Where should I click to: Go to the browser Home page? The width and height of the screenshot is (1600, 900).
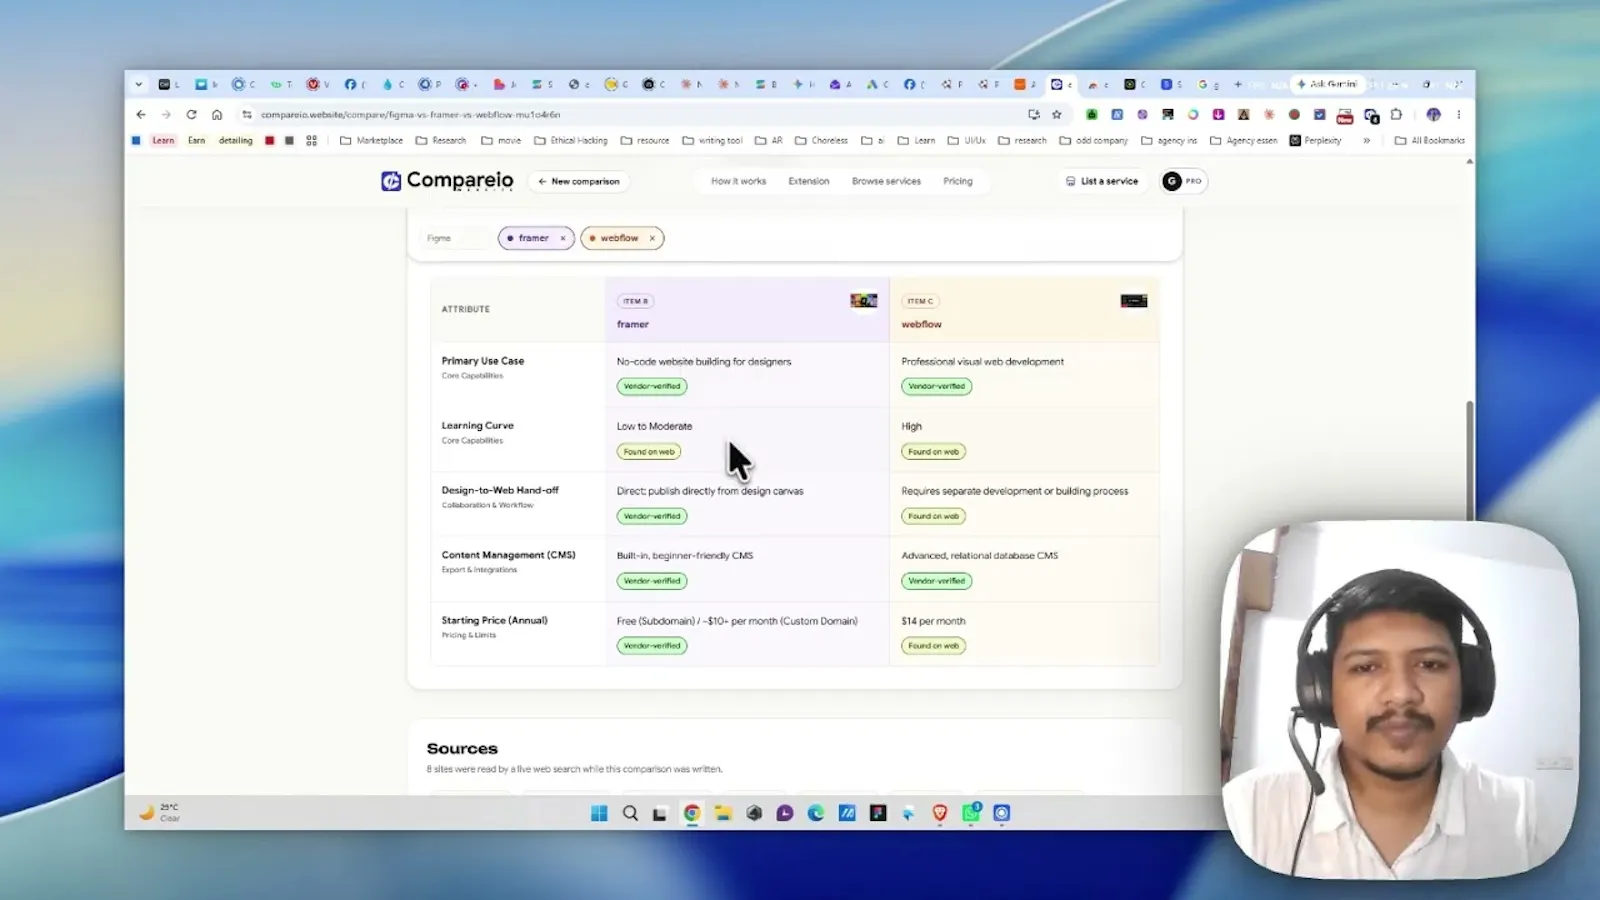[217, 115]
